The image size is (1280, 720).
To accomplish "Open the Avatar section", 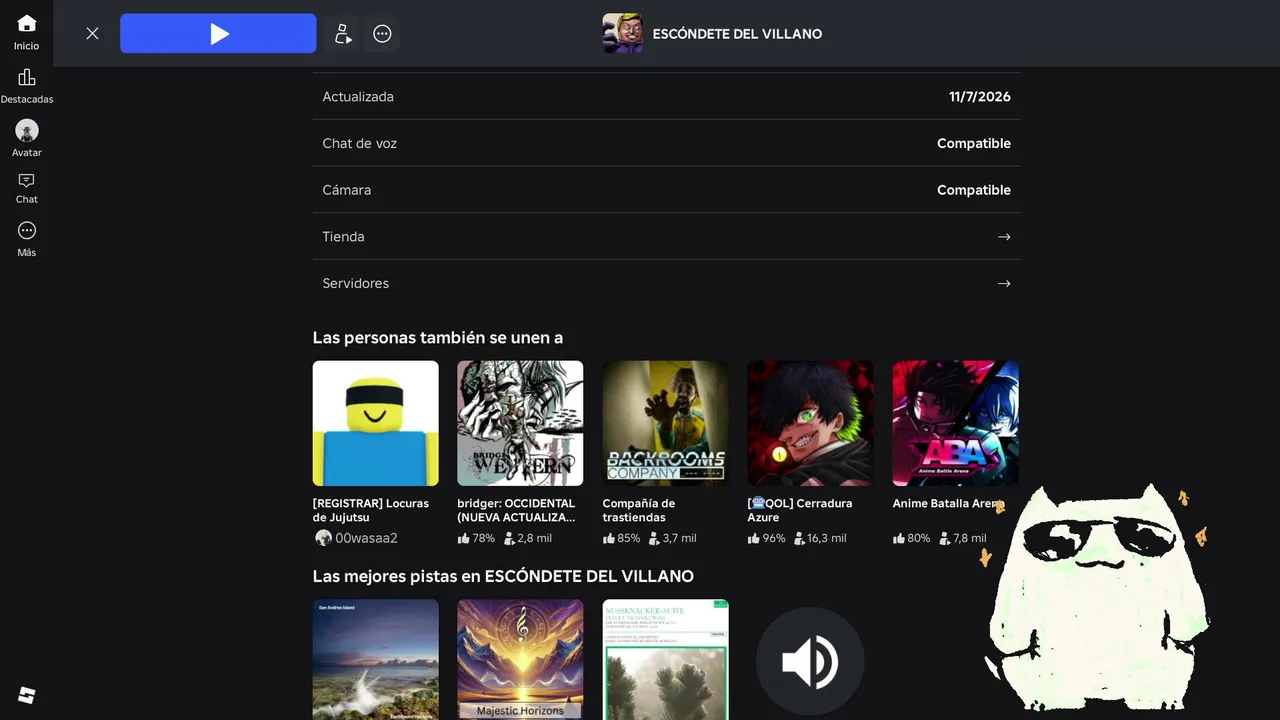I will point(26,139).
